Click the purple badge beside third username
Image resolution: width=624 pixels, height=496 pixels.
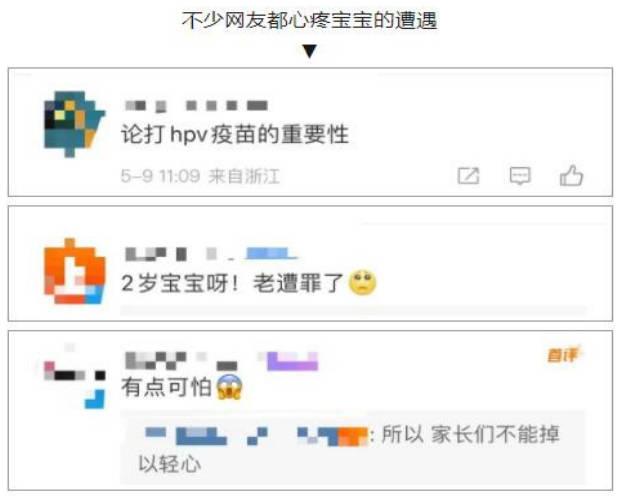pyautogui.click(x=292, y=361)
